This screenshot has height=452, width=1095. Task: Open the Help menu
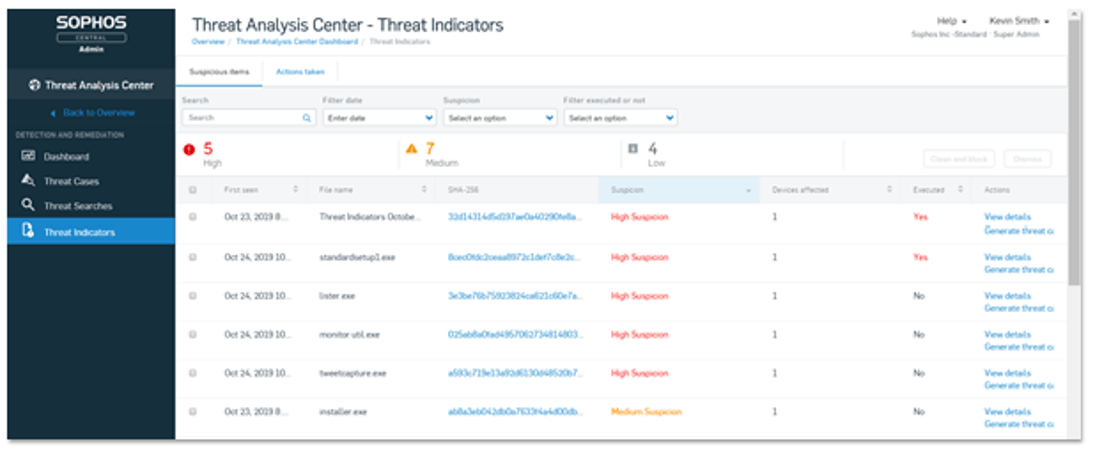click(x=951, y=21)
